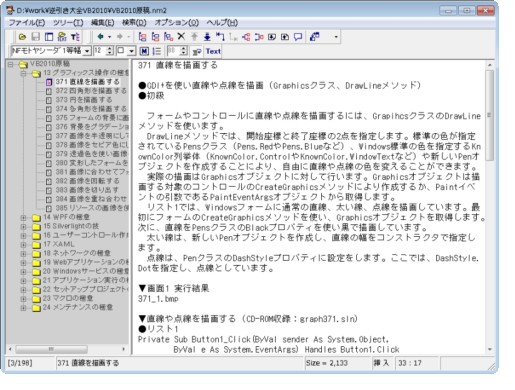515x390 pixels.
Task: Click the '371_1.bmp' text in the editor
Action: point(158,299)
